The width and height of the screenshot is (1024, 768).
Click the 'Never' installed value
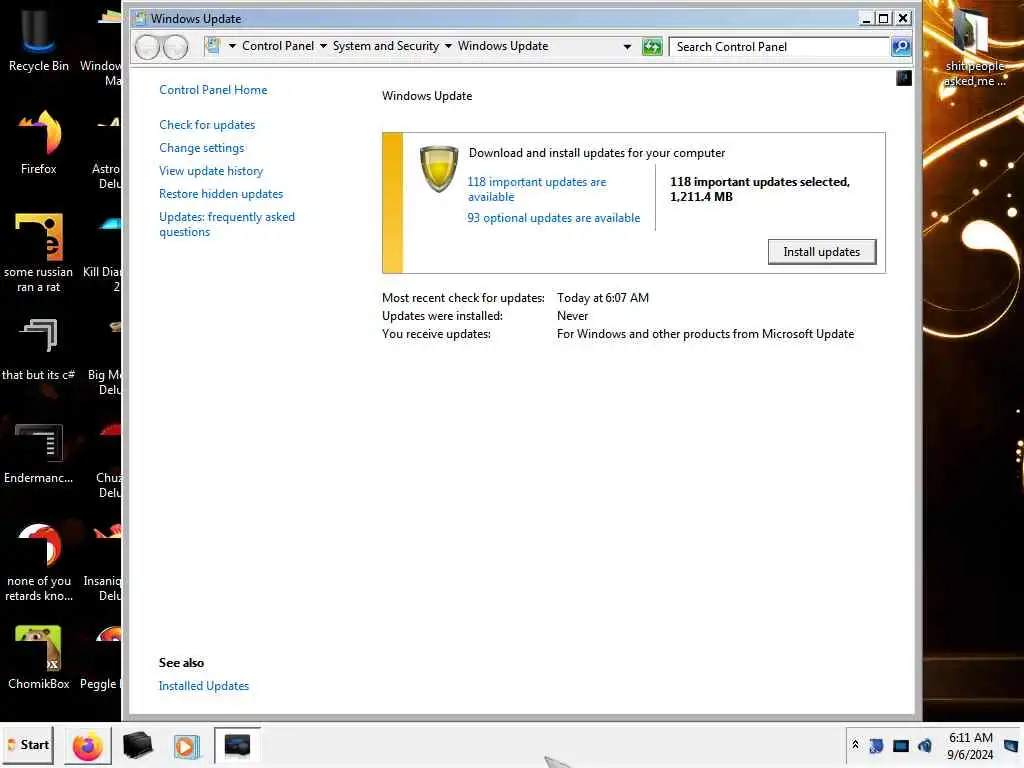click(x=572, y=316)
